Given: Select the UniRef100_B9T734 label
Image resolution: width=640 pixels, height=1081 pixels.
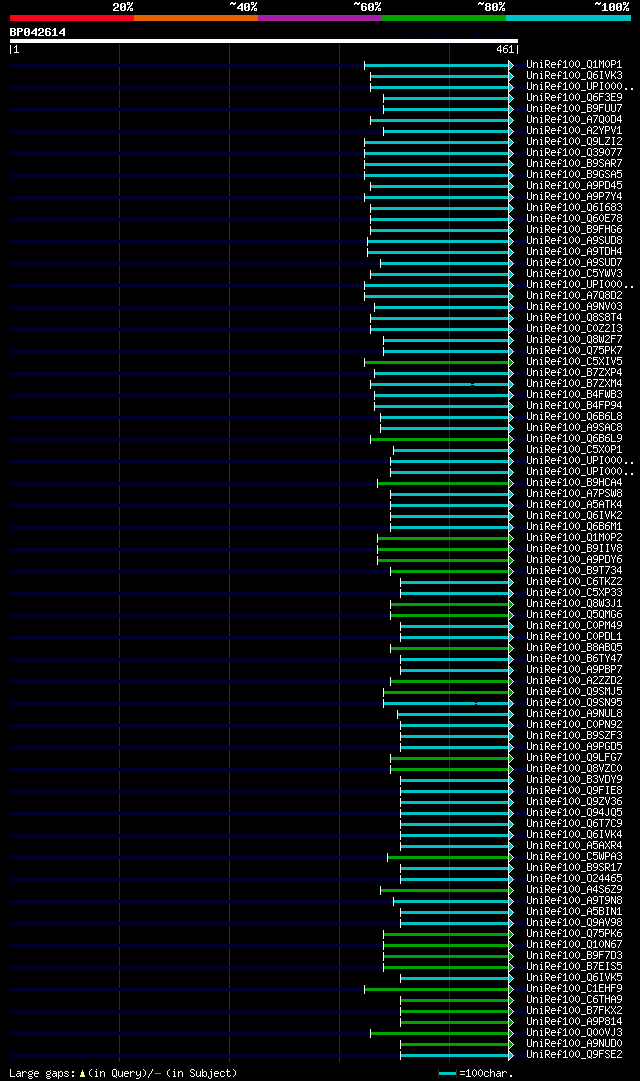Looking at the screenshot, I should pyautogui.click(x=574, y=571).
